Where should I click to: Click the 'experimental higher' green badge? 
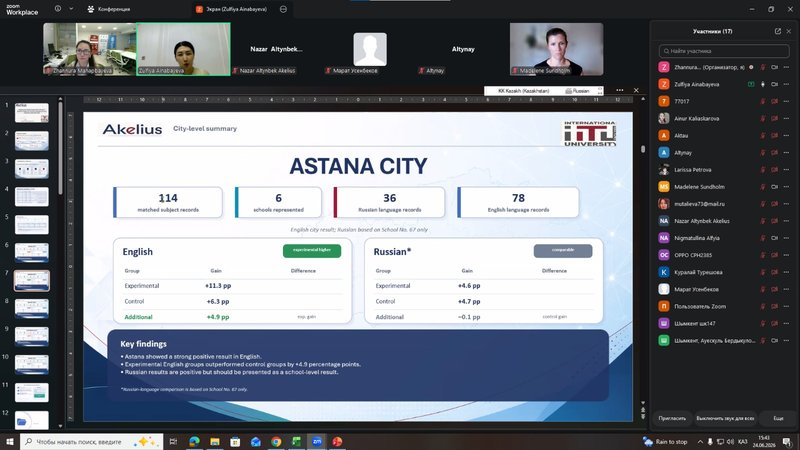(x=312, y=251)
